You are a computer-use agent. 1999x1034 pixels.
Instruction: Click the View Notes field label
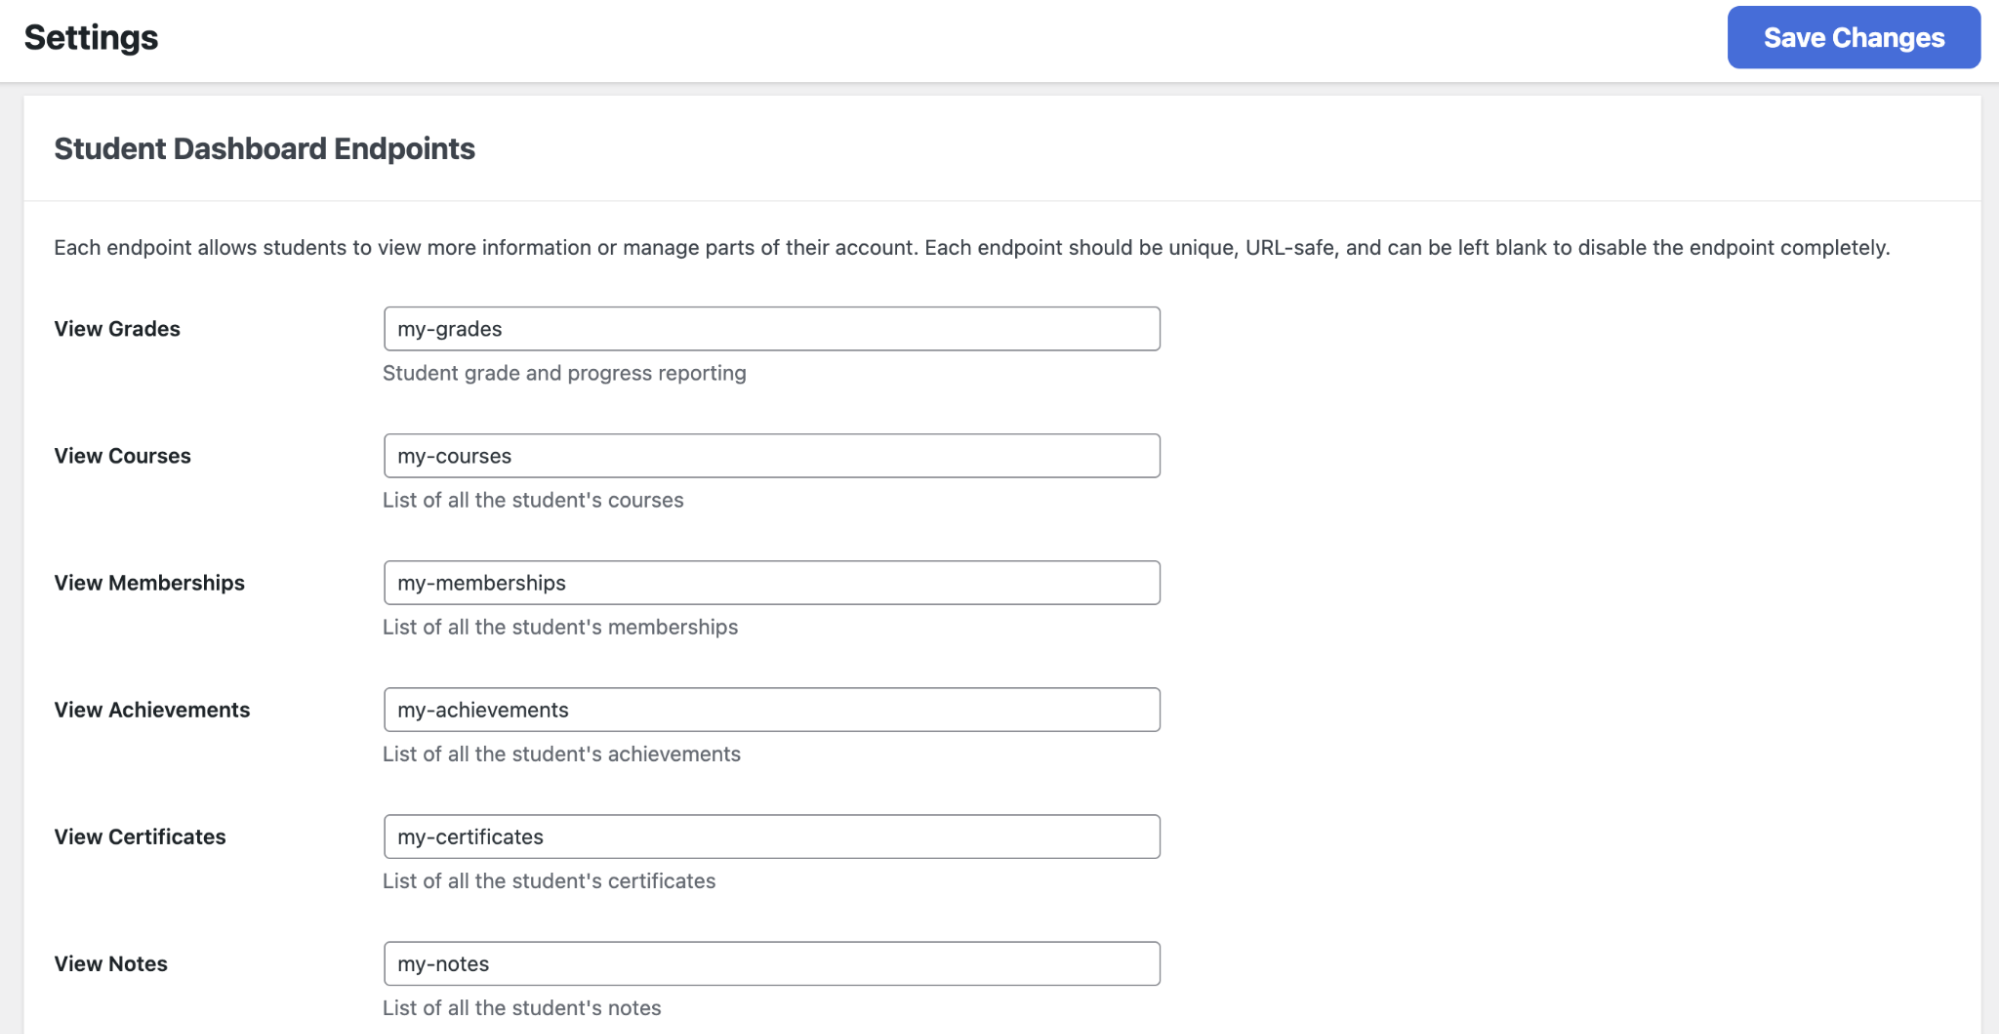point(110,963)
